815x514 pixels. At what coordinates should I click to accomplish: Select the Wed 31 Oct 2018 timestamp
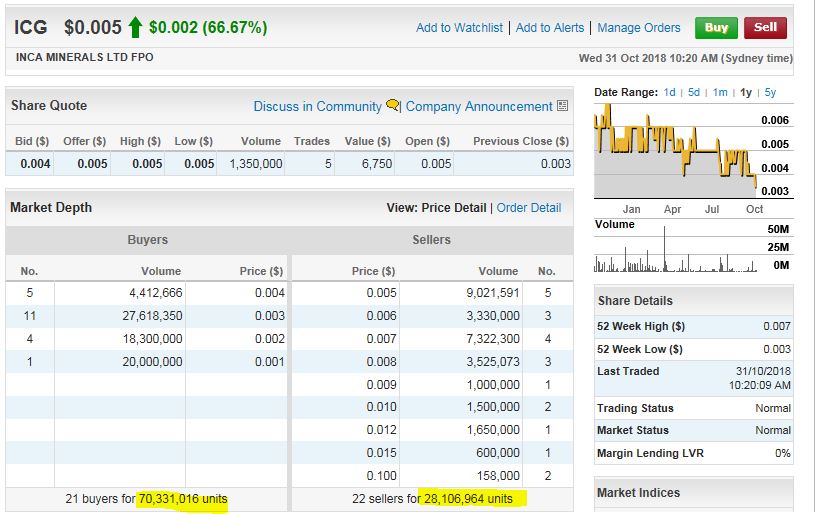[686, 58]
